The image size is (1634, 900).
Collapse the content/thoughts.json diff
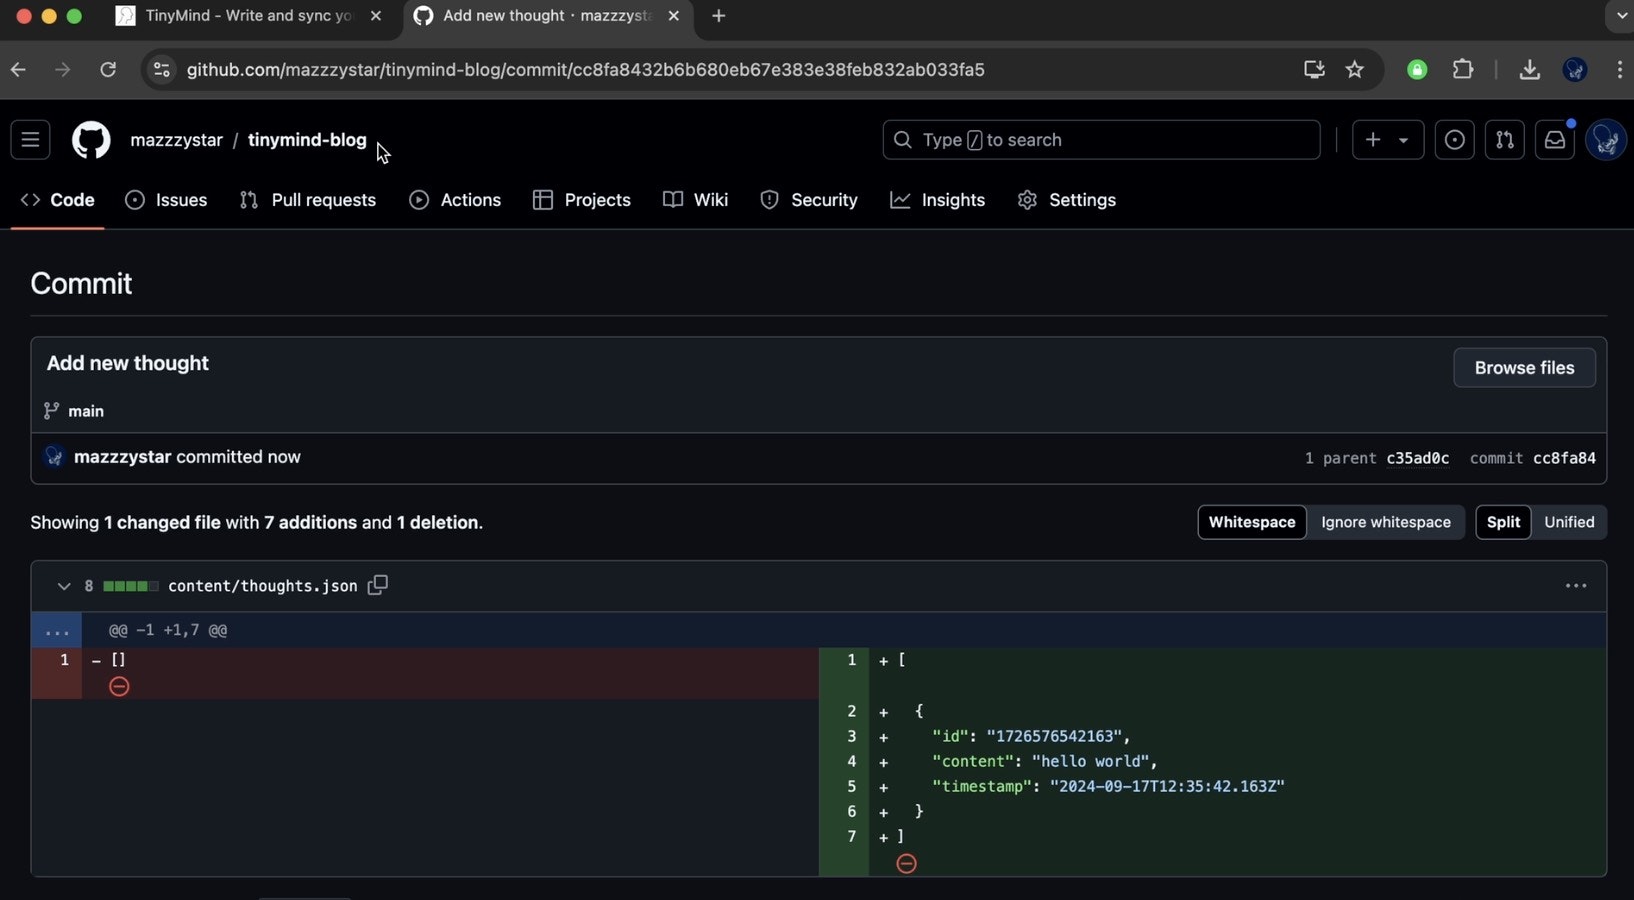[x=64, y=586]
